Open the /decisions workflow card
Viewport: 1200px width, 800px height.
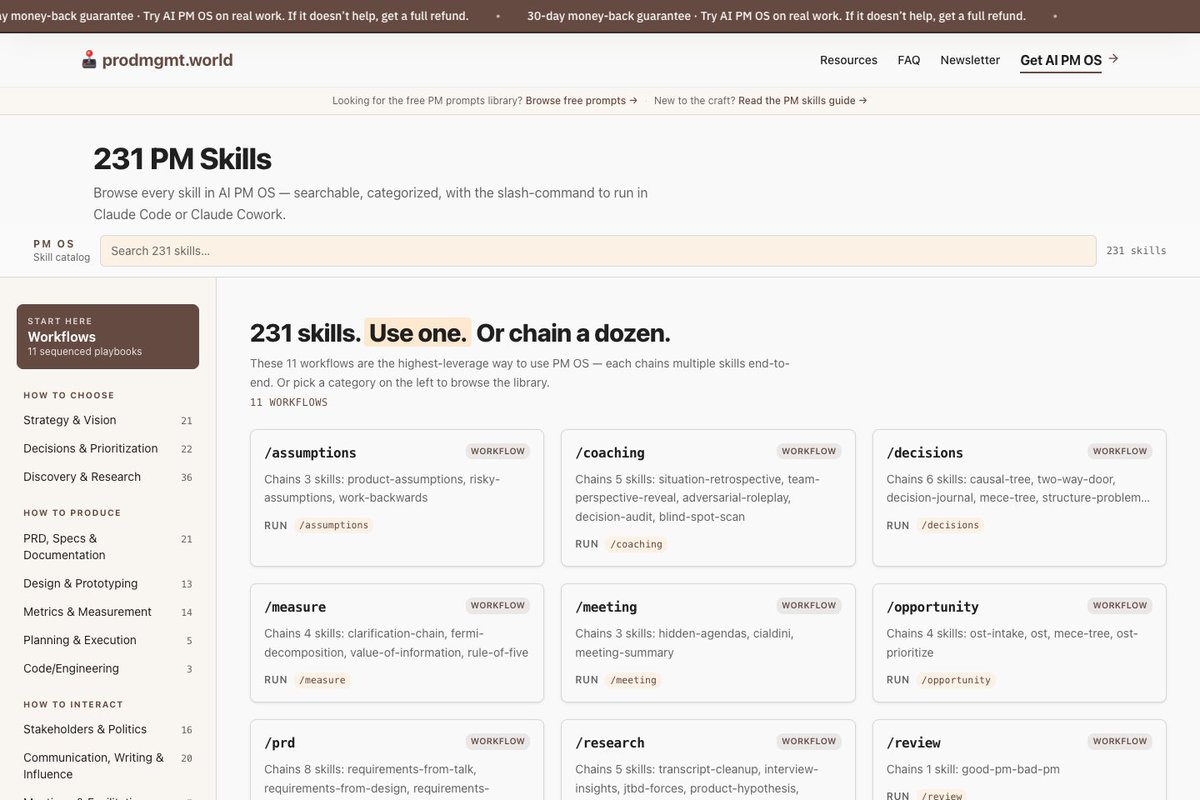coord(1019,498)
